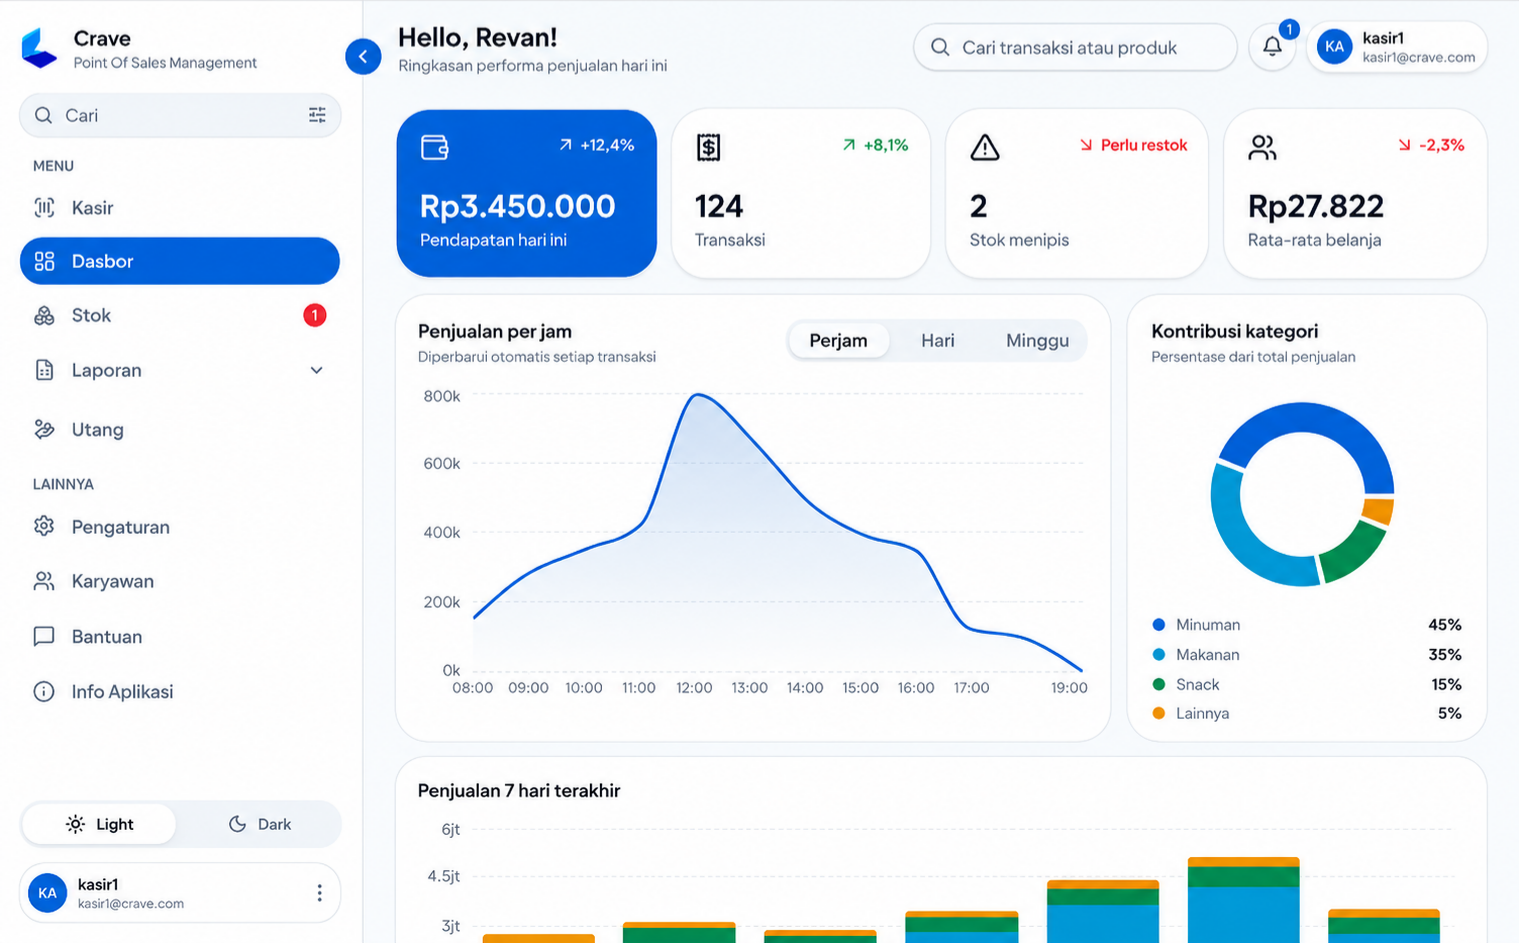The width and height of the screenshot is (1519, 943).
Task: Click the Dasbor grid icon
Action: [44, 261]
